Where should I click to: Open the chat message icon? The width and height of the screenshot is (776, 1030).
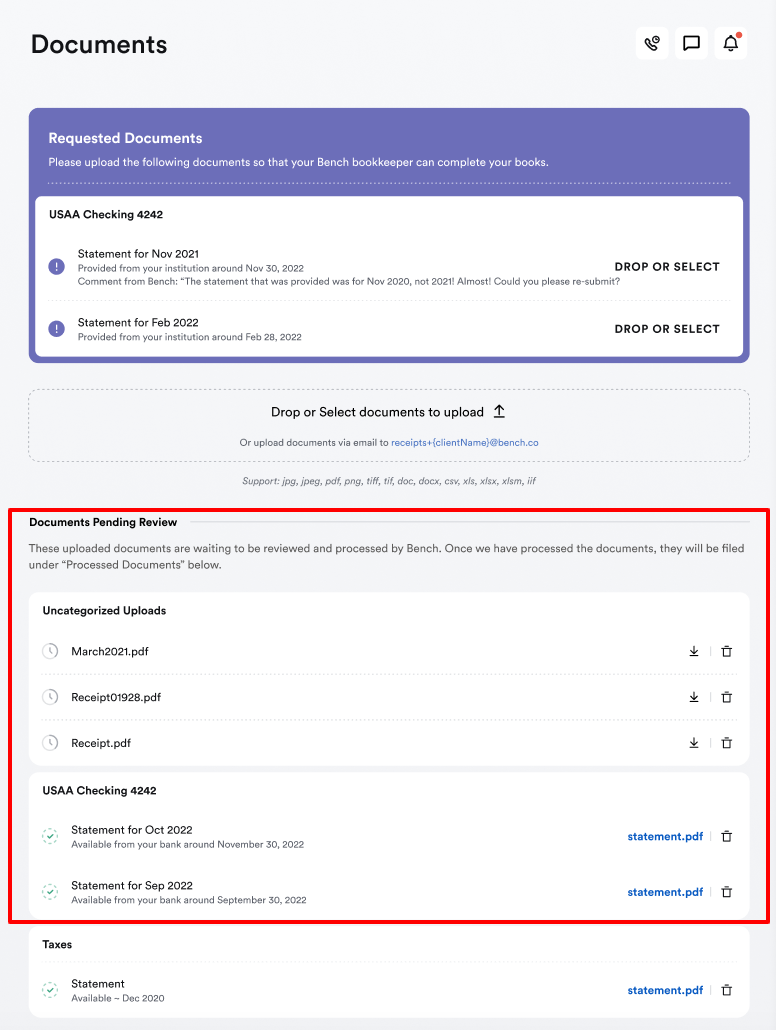(691, 43)
